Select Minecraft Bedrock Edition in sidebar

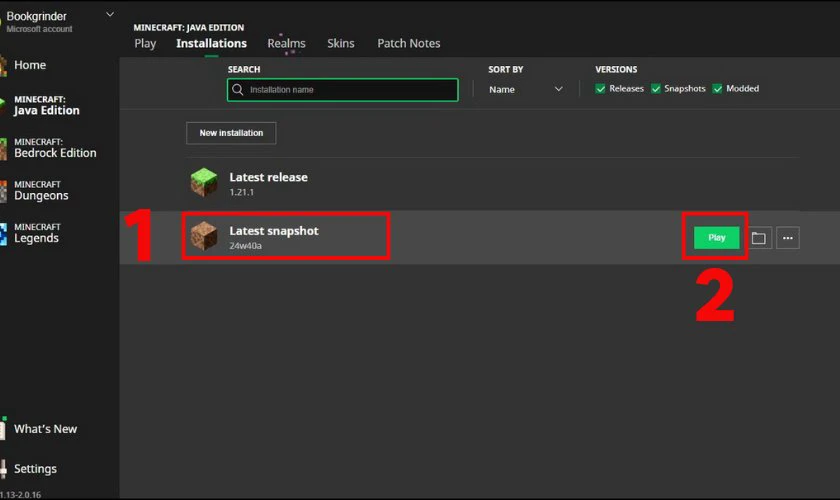click(x=55, y=148)
